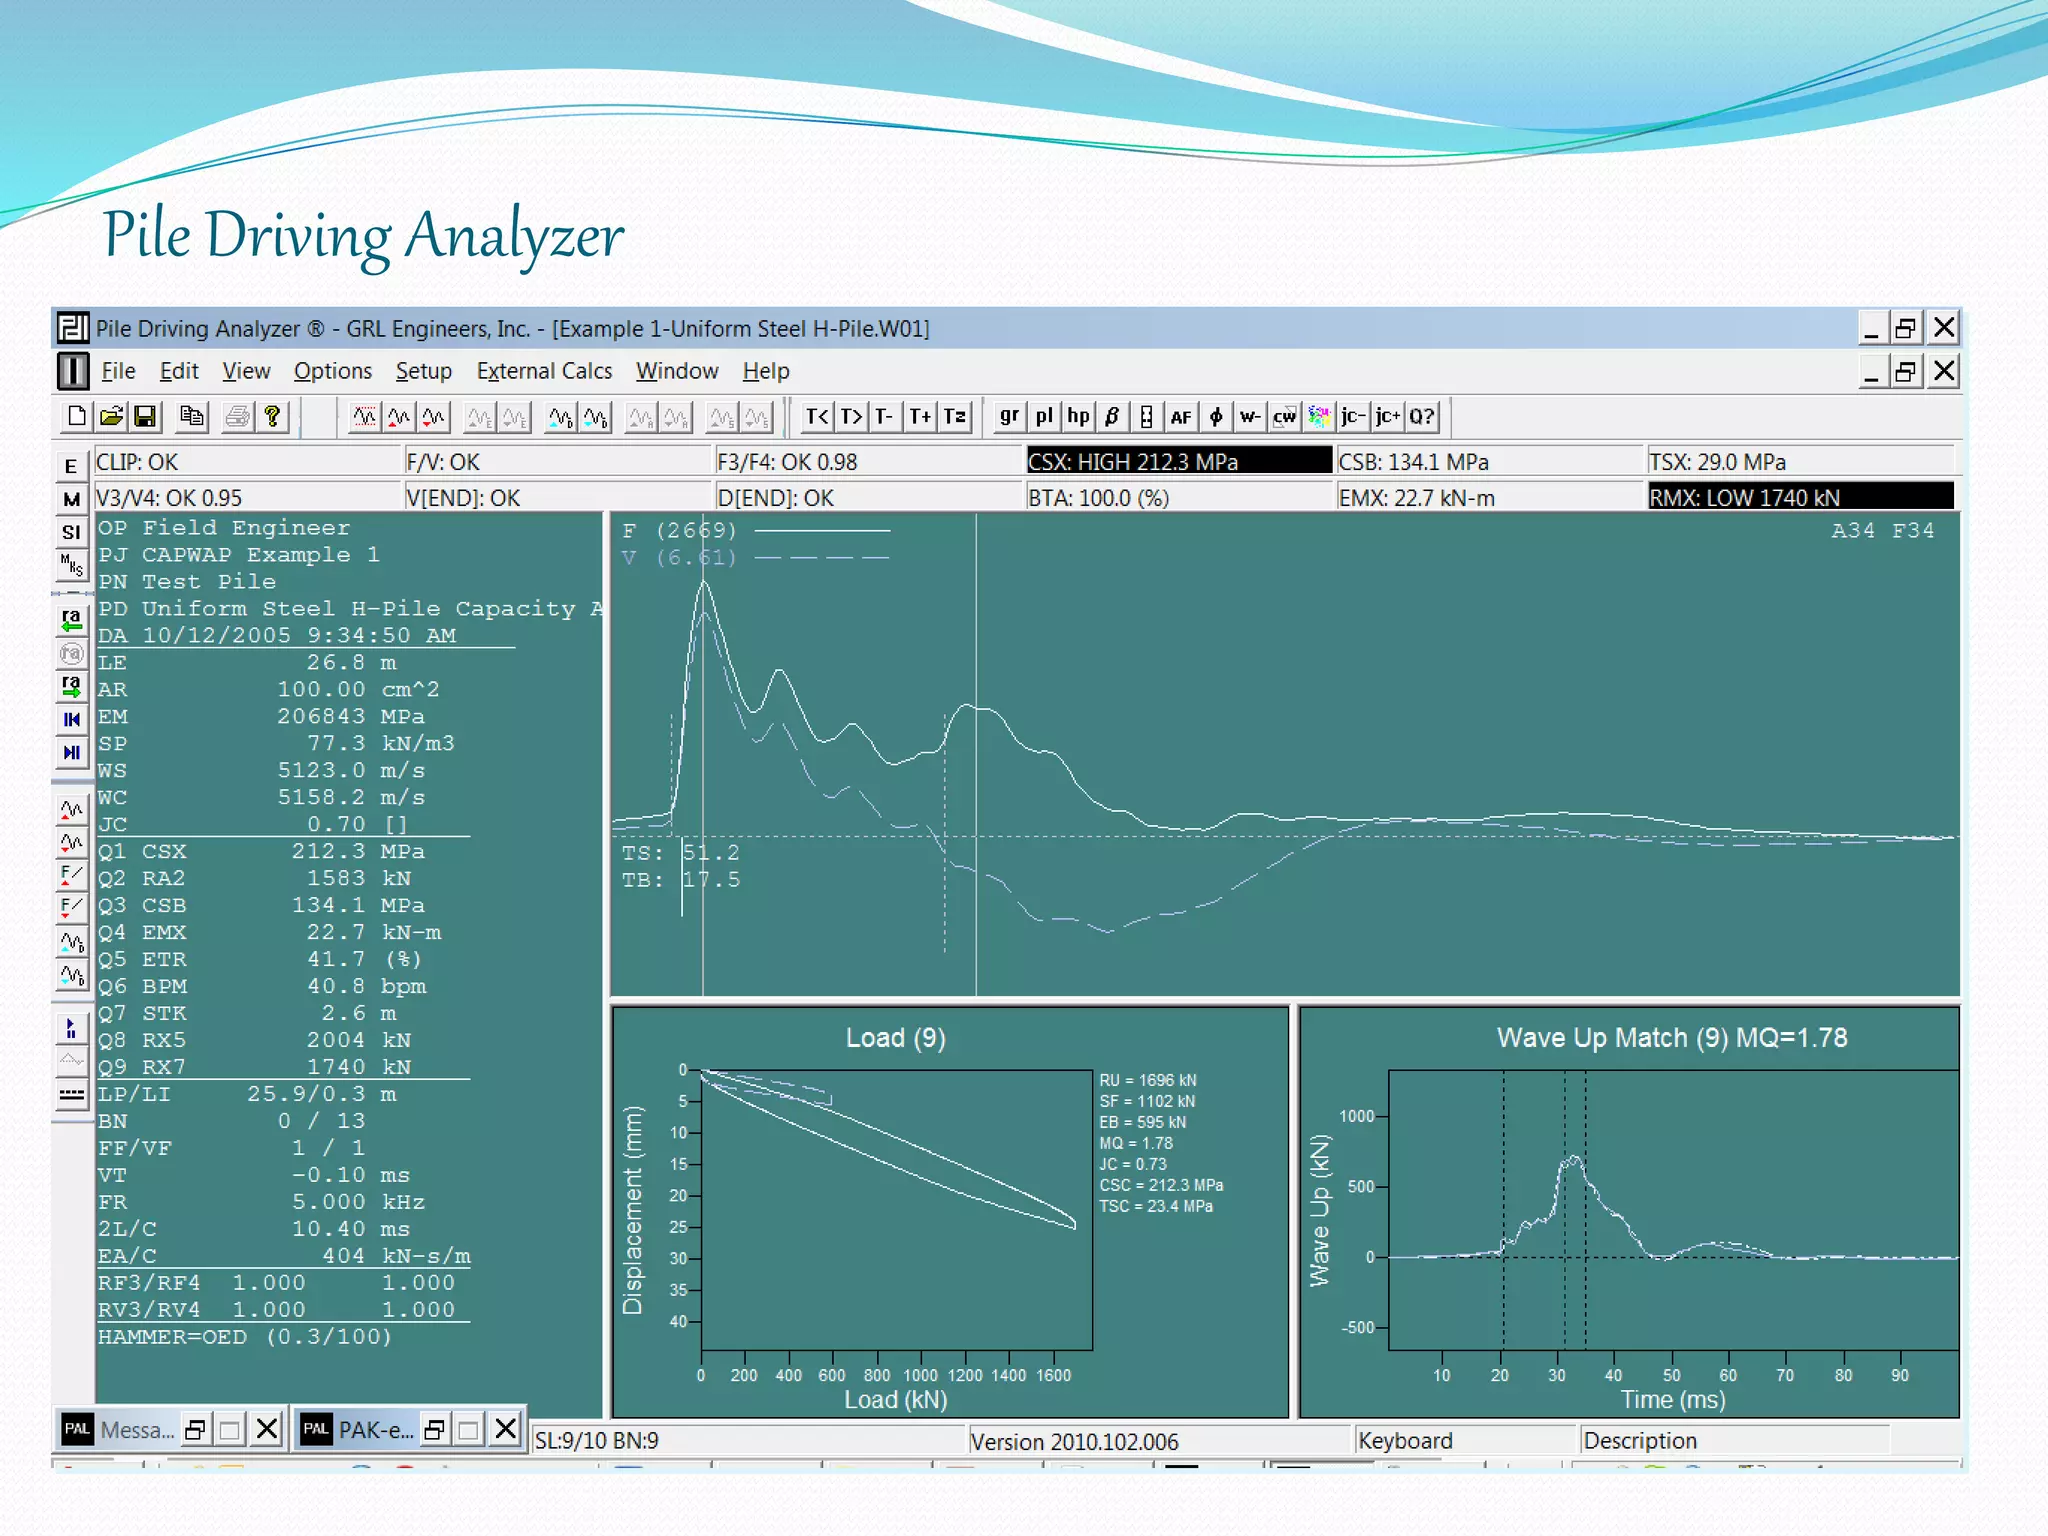
Task: Click the T< time shift button
Action: click(x=817, y=416)
